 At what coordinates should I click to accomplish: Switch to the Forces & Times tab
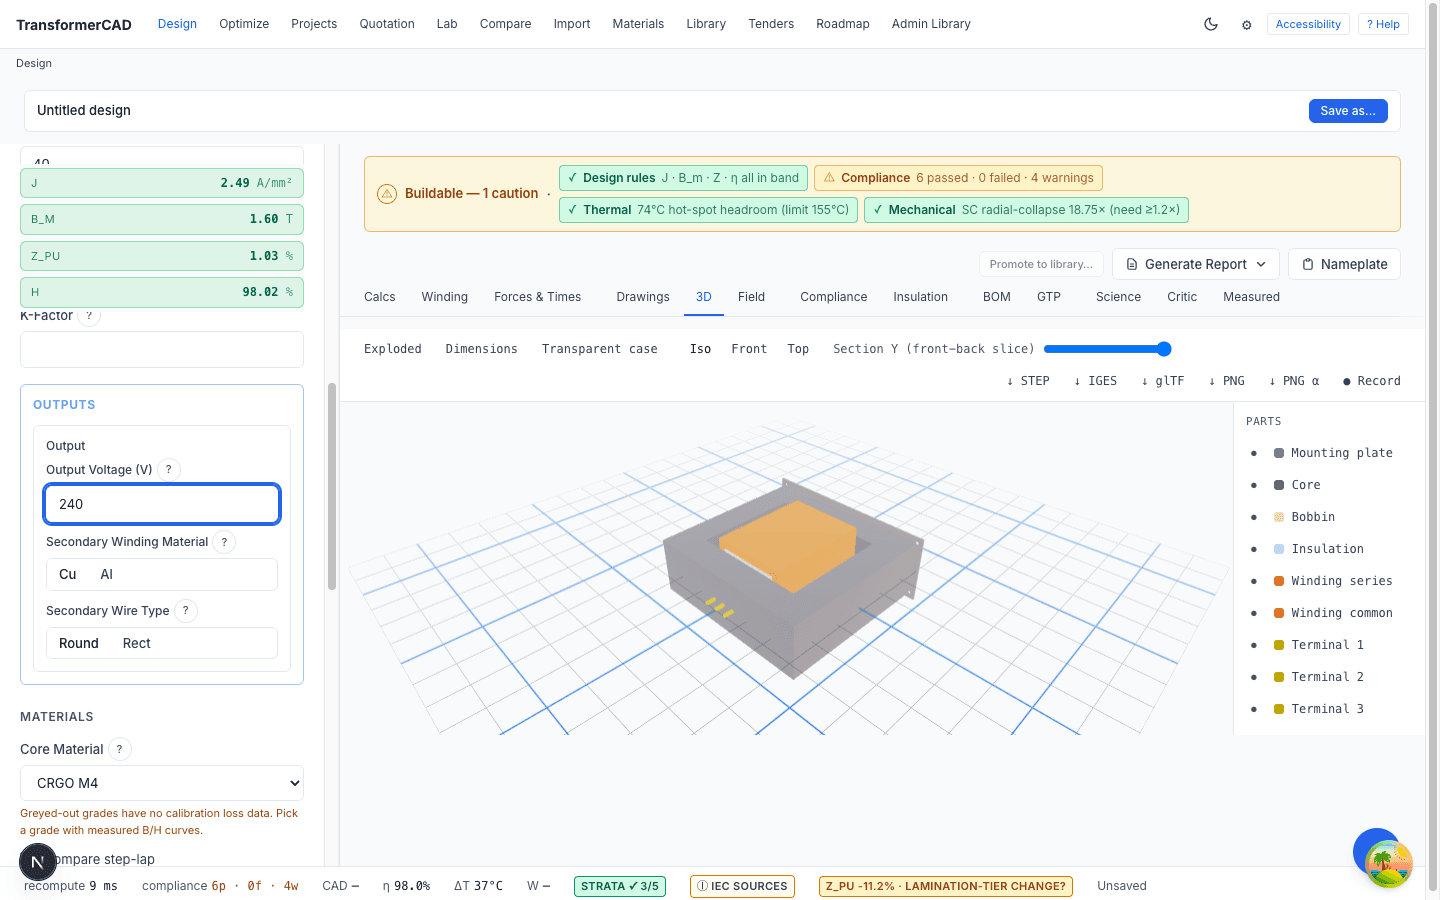pos(538,297)
